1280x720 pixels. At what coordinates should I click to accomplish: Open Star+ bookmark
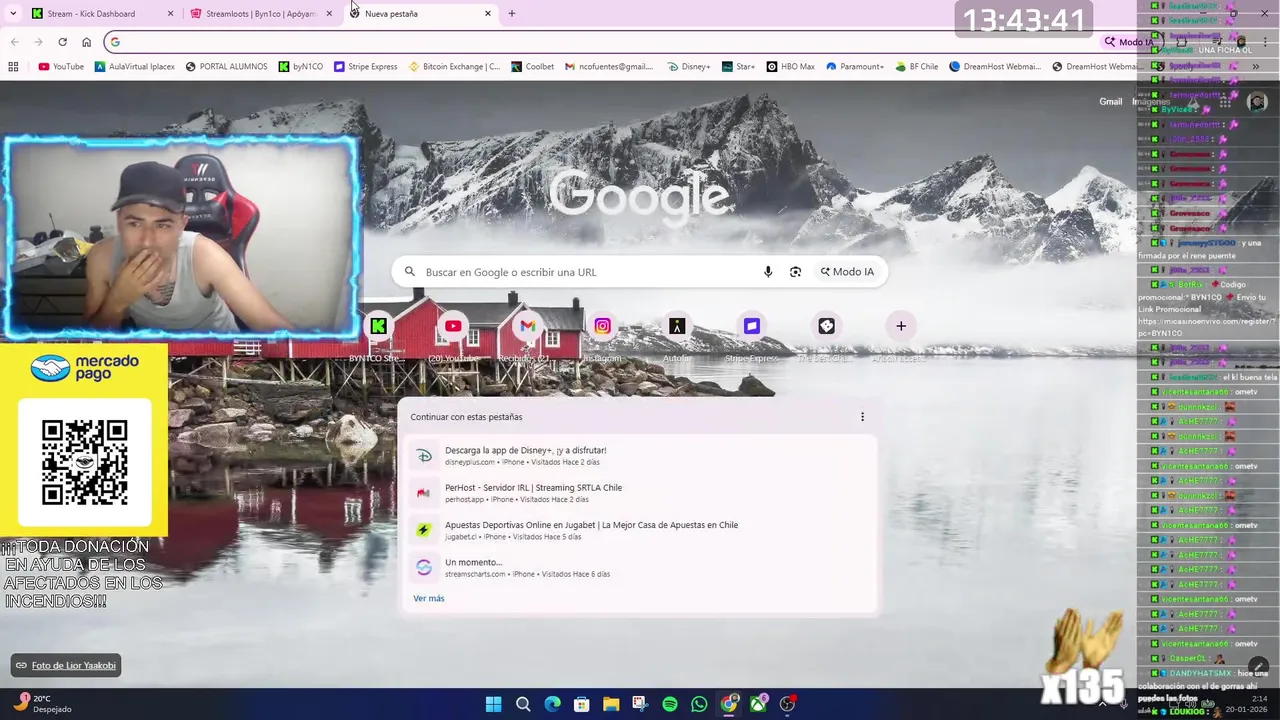[x=738, y=67]
